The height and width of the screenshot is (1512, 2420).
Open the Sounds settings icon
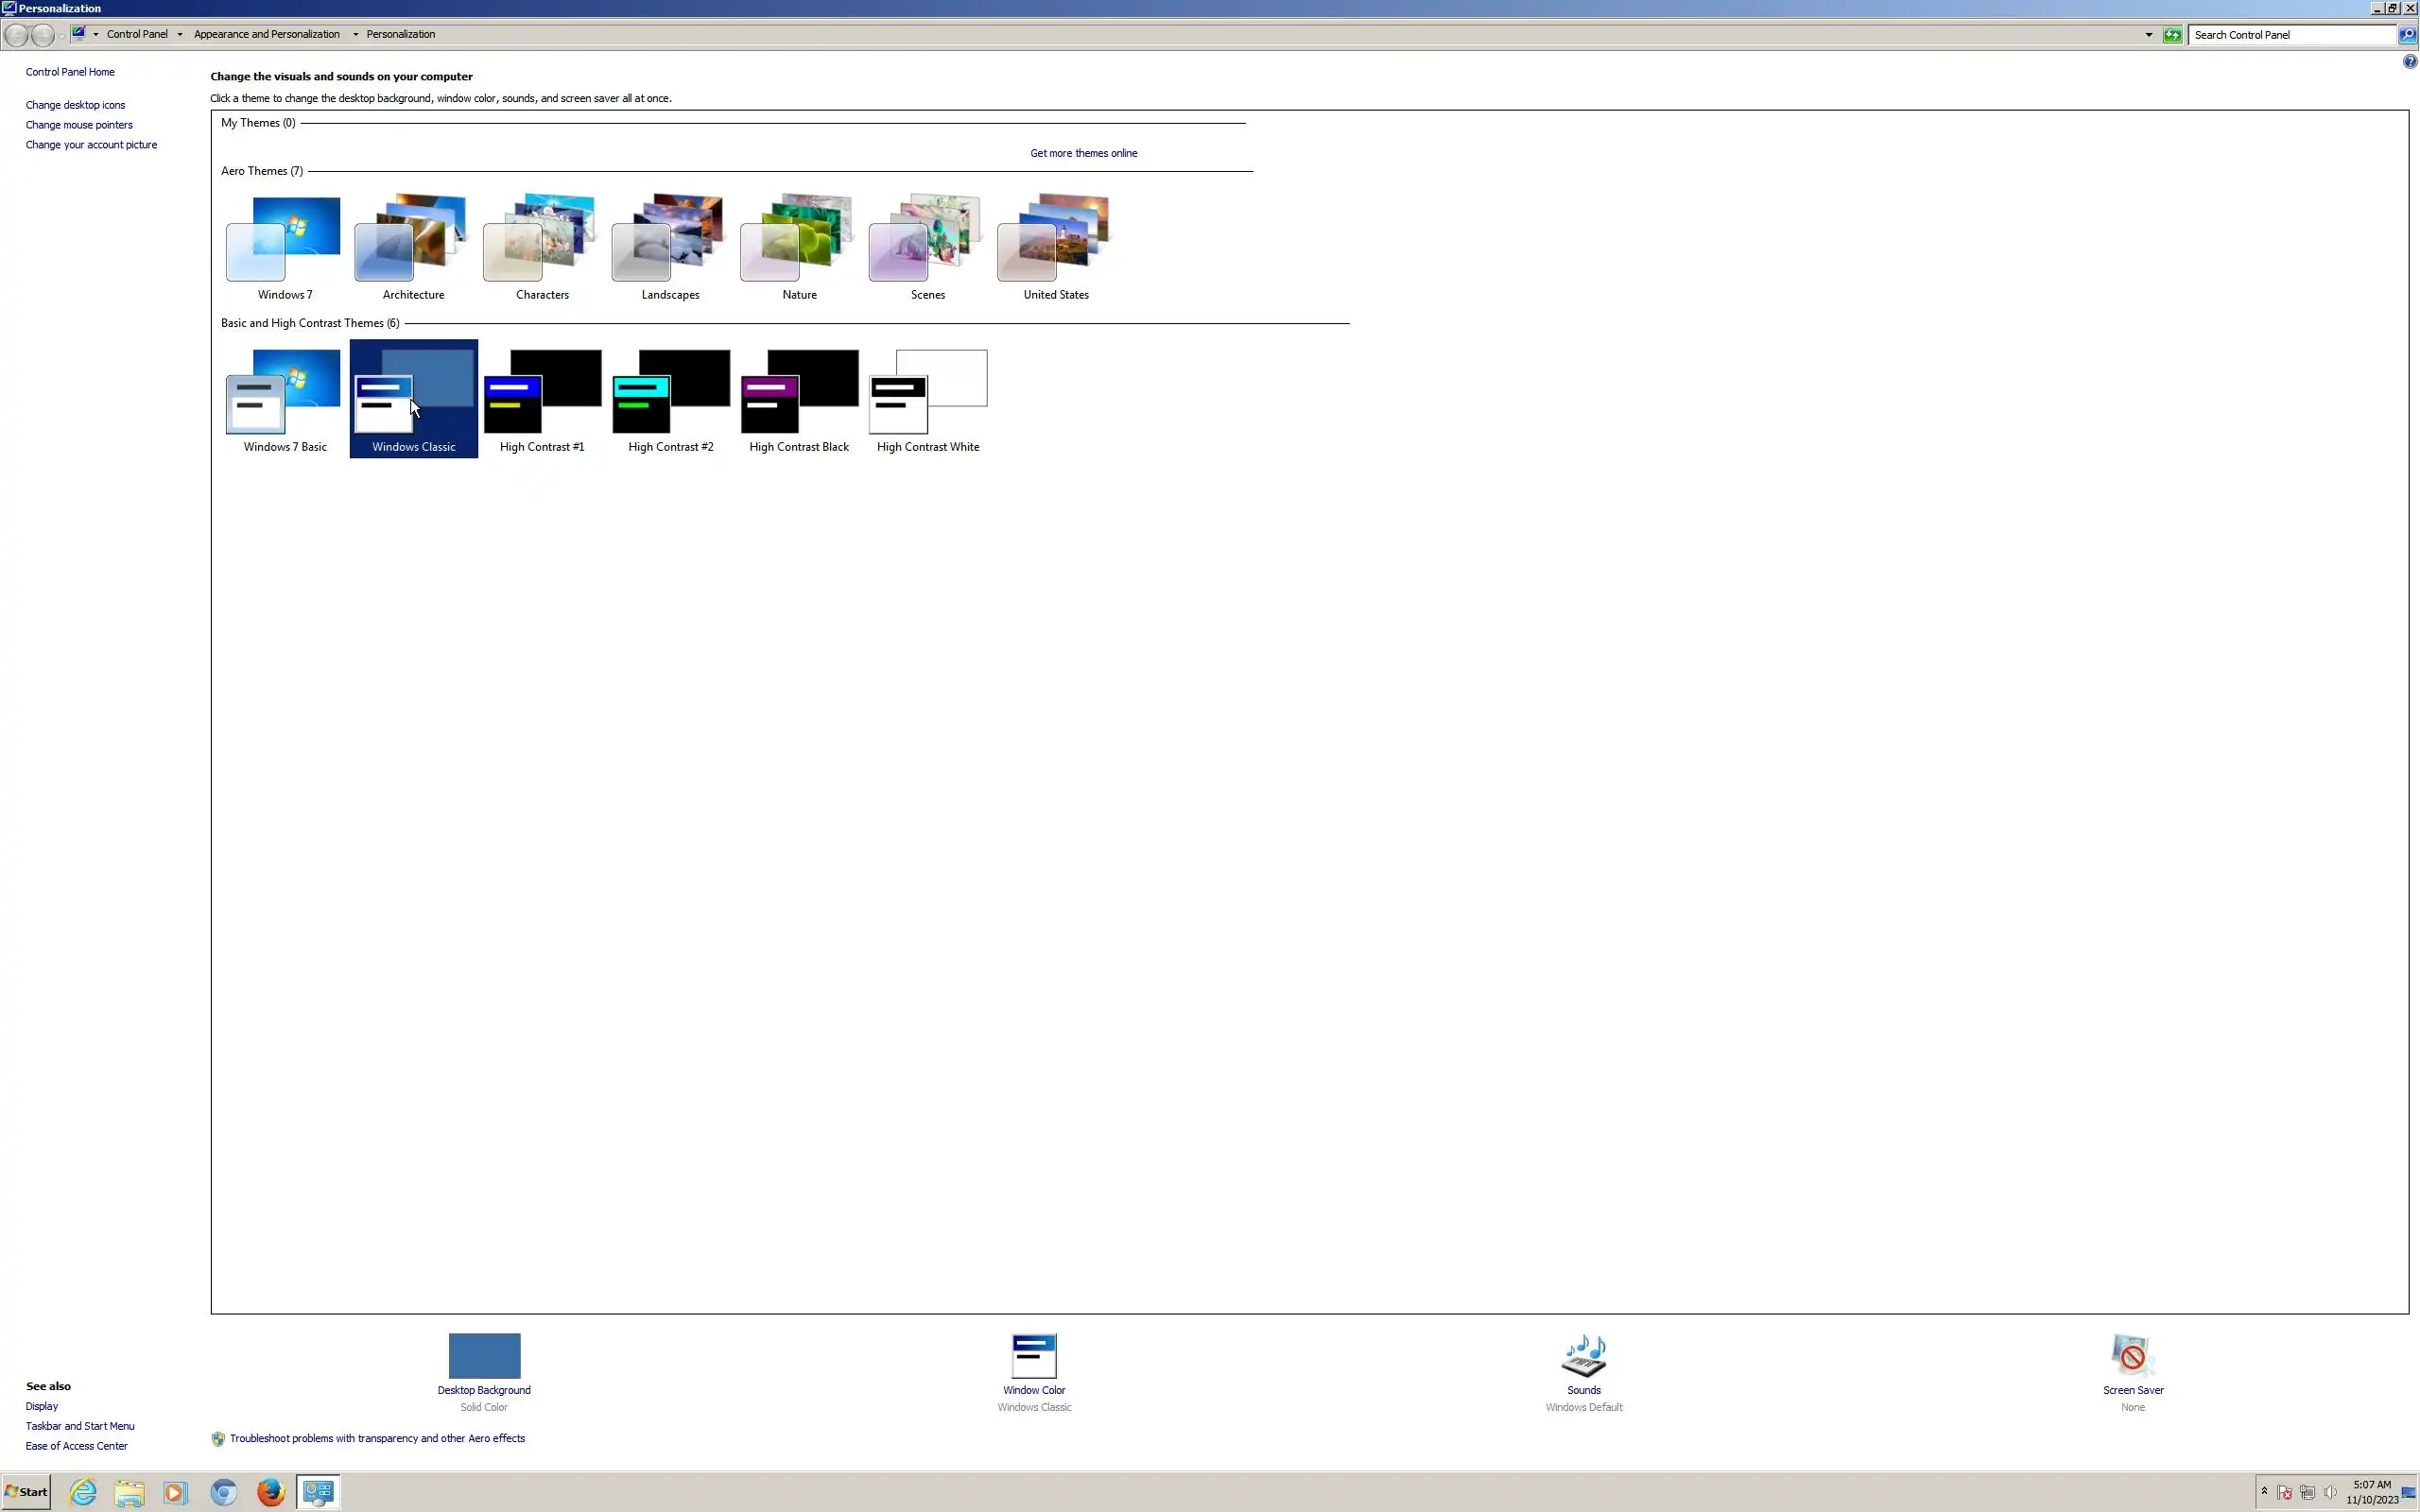pyautogui.click(x=1583, y=1357)
